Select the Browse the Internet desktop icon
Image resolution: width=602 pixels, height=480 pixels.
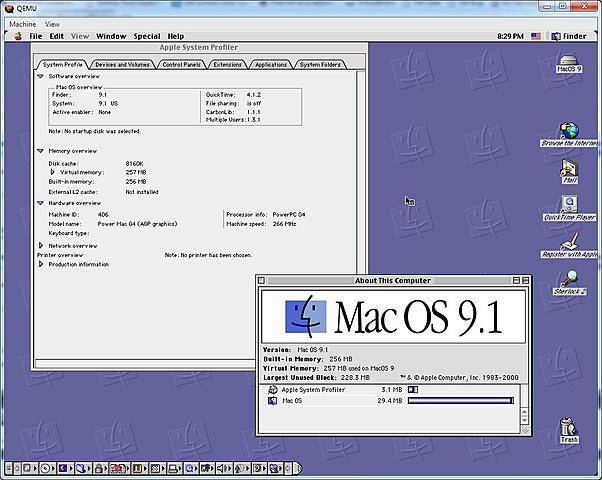click(570, 134)
